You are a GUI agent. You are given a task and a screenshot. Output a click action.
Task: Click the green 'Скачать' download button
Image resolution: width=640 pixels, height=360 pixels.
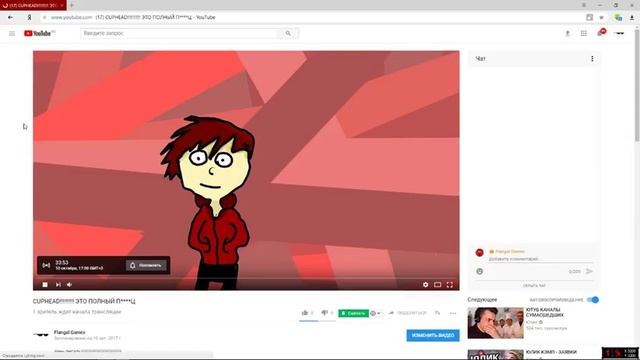point(353,313)
